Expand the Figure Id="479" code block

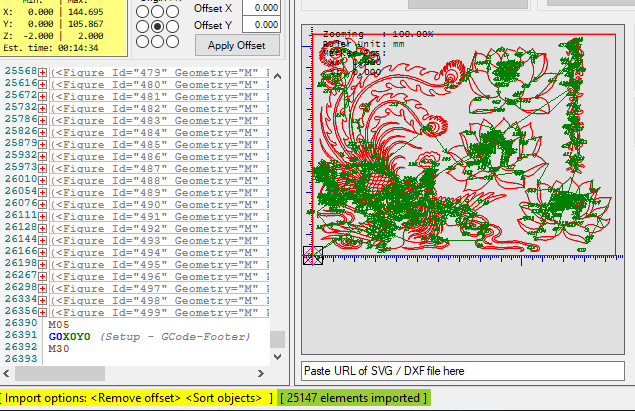click(x=43, y=72)
